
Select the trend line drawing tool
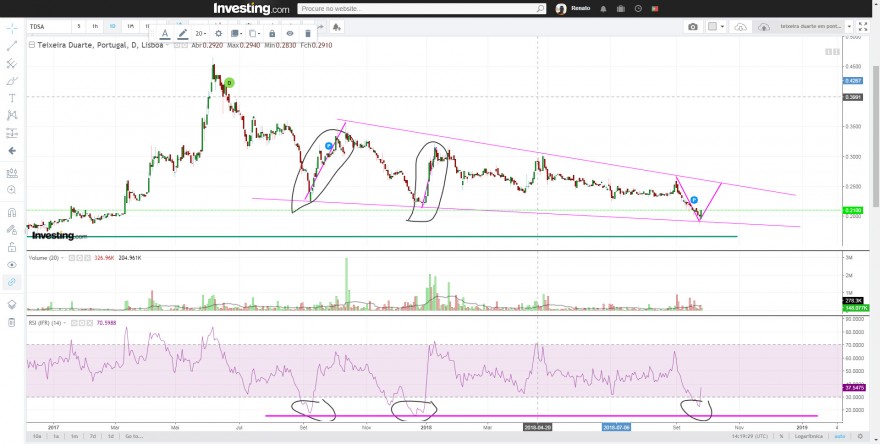click(12, 45)
